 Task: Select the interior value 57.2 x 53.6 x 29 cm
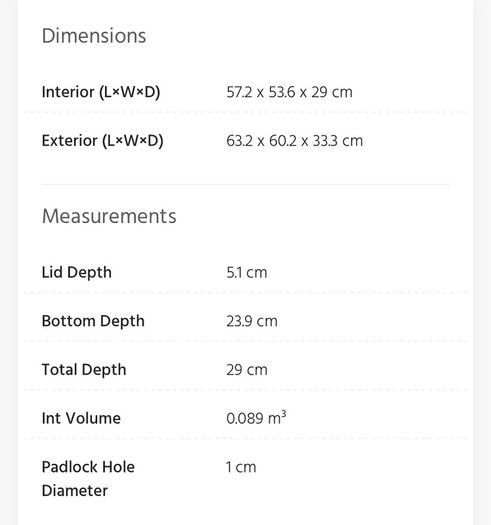point(289,92)
